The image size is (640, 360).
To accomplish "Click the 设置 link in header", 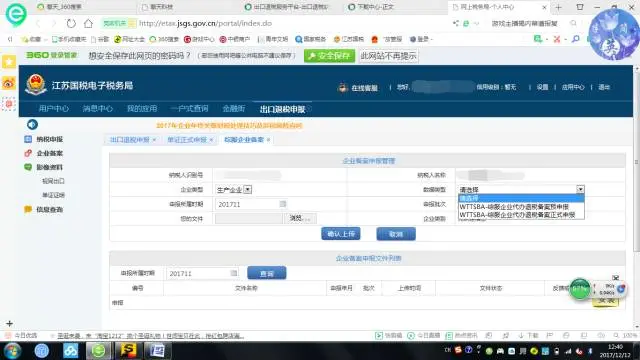I will point(542,87).
